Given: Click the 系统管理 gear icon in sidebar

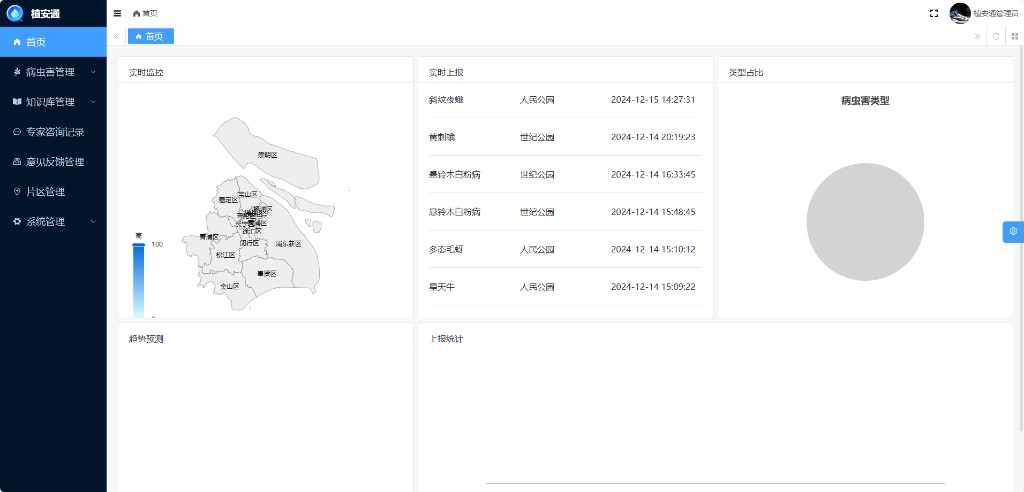Looking at the screenshot, I should pos(17,222).
